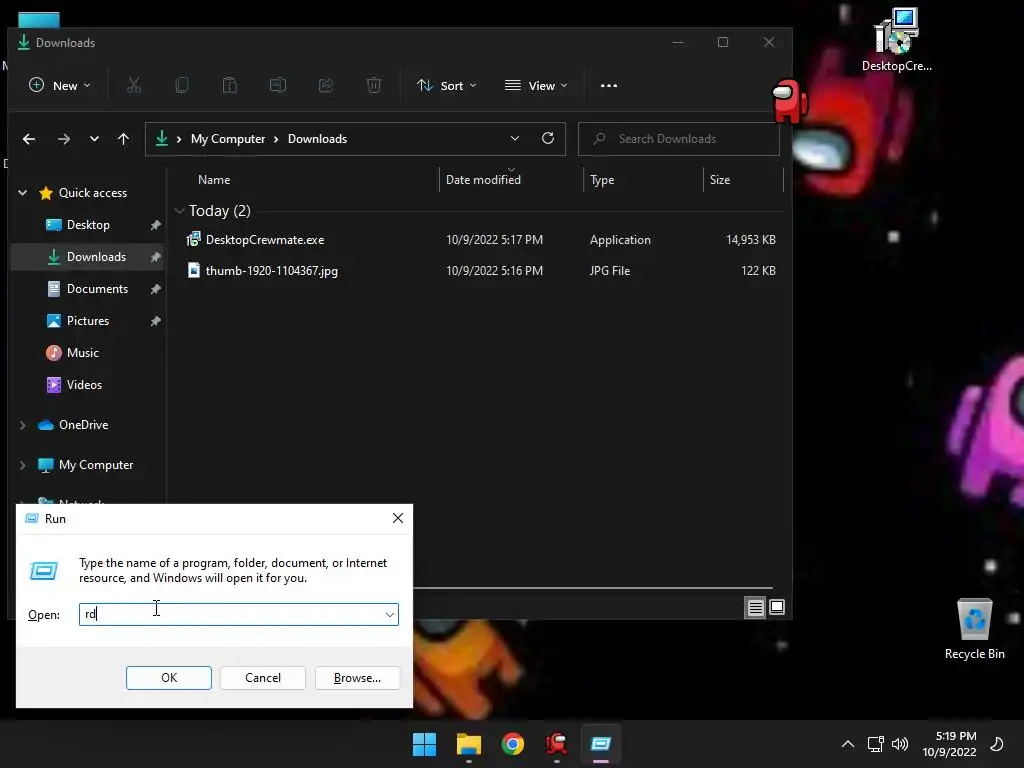The image size is (1024, 768).
Task: Open Windows Start menu on taskbar
Action: tap(424, 744)
